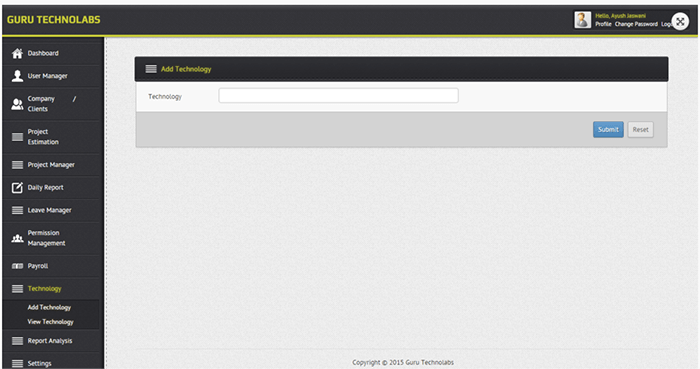Open Leave Manager section
Screen dimensions: 700x369
point(50,210)
